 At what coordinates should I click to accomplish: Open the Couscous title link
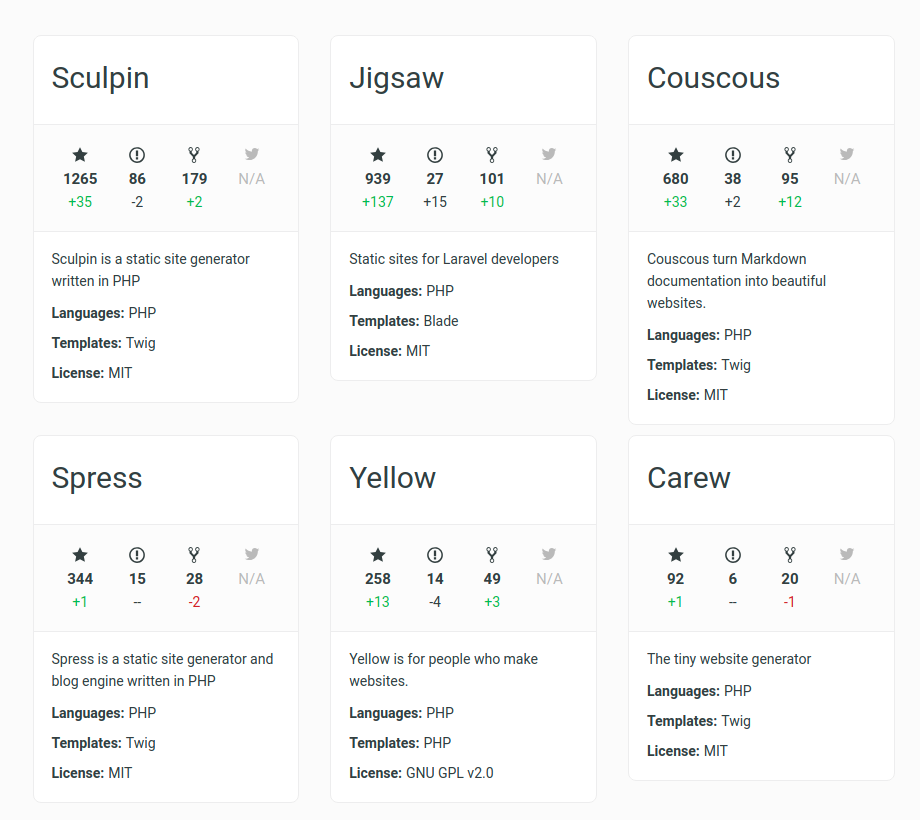713,78
